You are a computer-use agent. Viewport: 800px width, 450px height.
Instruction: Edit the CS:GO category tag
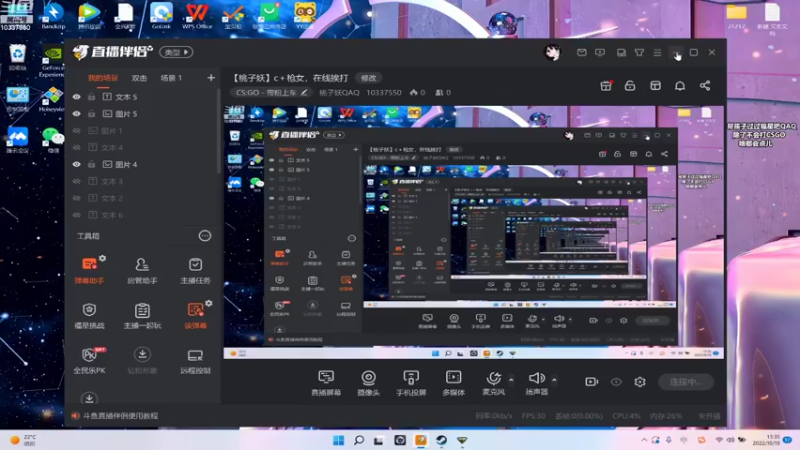(x=271, y=92)
